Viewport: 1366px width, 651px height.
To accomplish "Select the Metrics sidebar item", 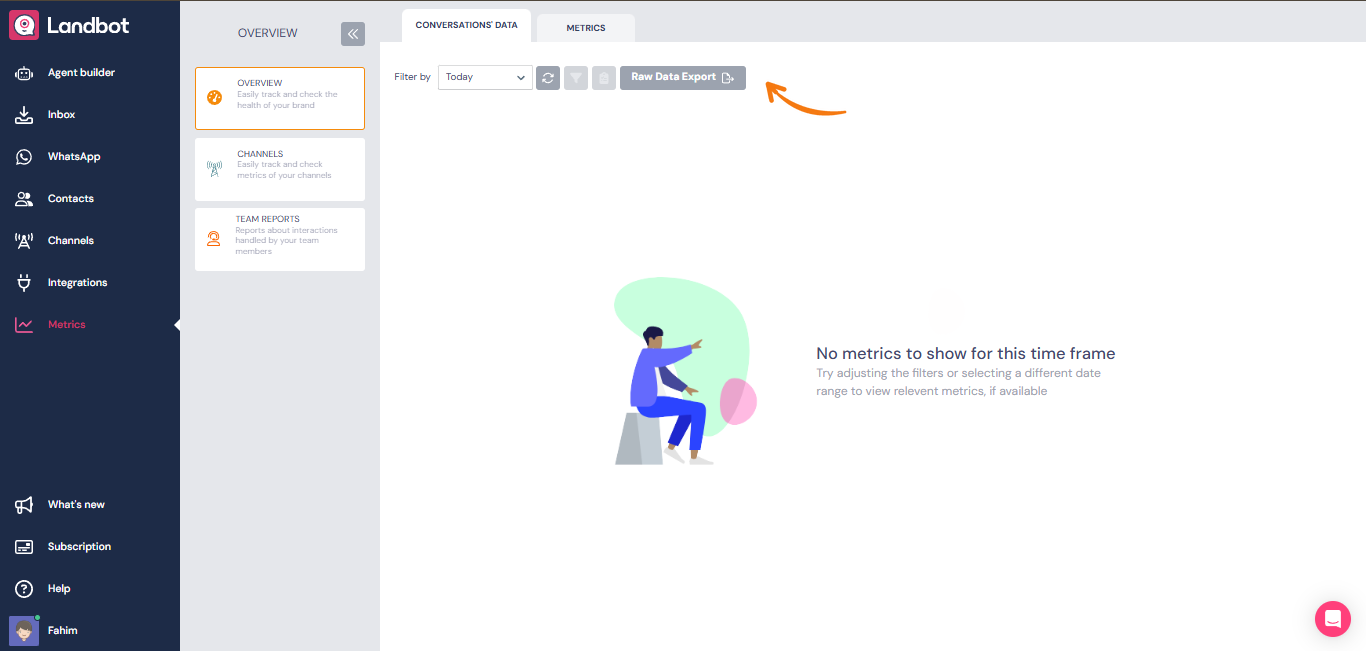I will click(x=66, y=325).
